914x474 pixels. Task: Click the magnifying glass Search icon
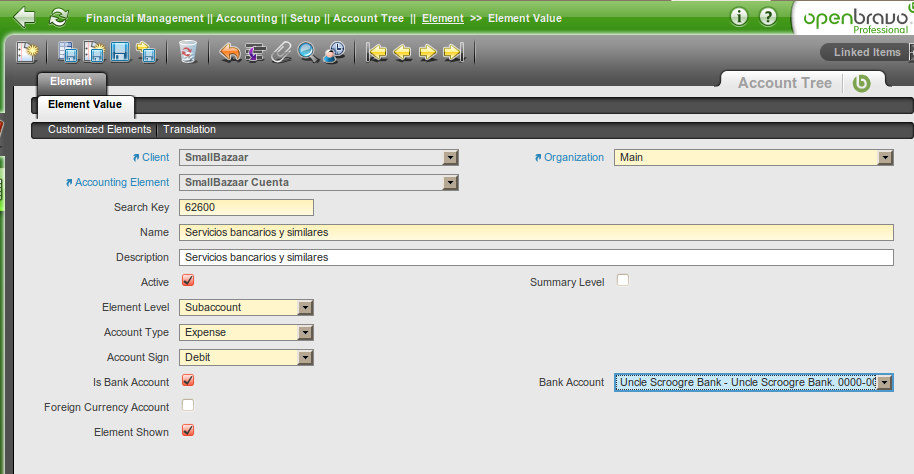click(308, 52)
